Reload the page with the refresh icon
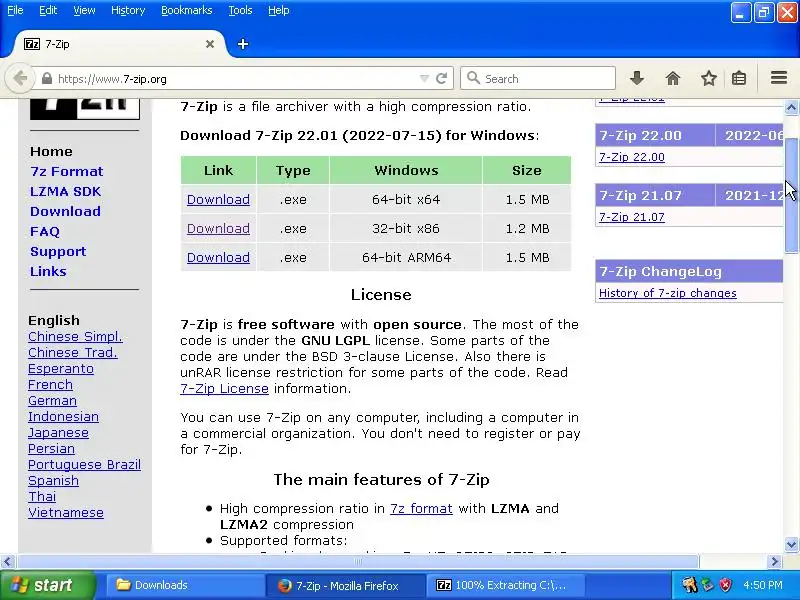 pyautogui.click(x=442, y=79)
